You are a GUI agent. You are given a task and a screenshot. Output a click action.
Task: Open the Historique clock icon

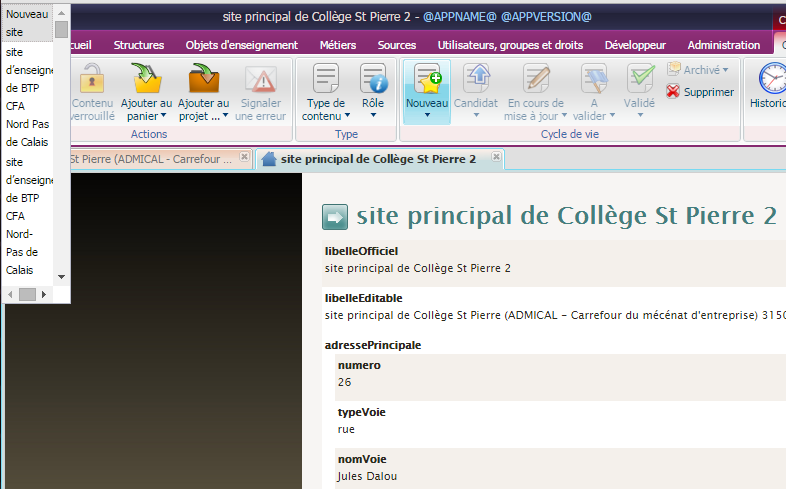tap(771, 78)
